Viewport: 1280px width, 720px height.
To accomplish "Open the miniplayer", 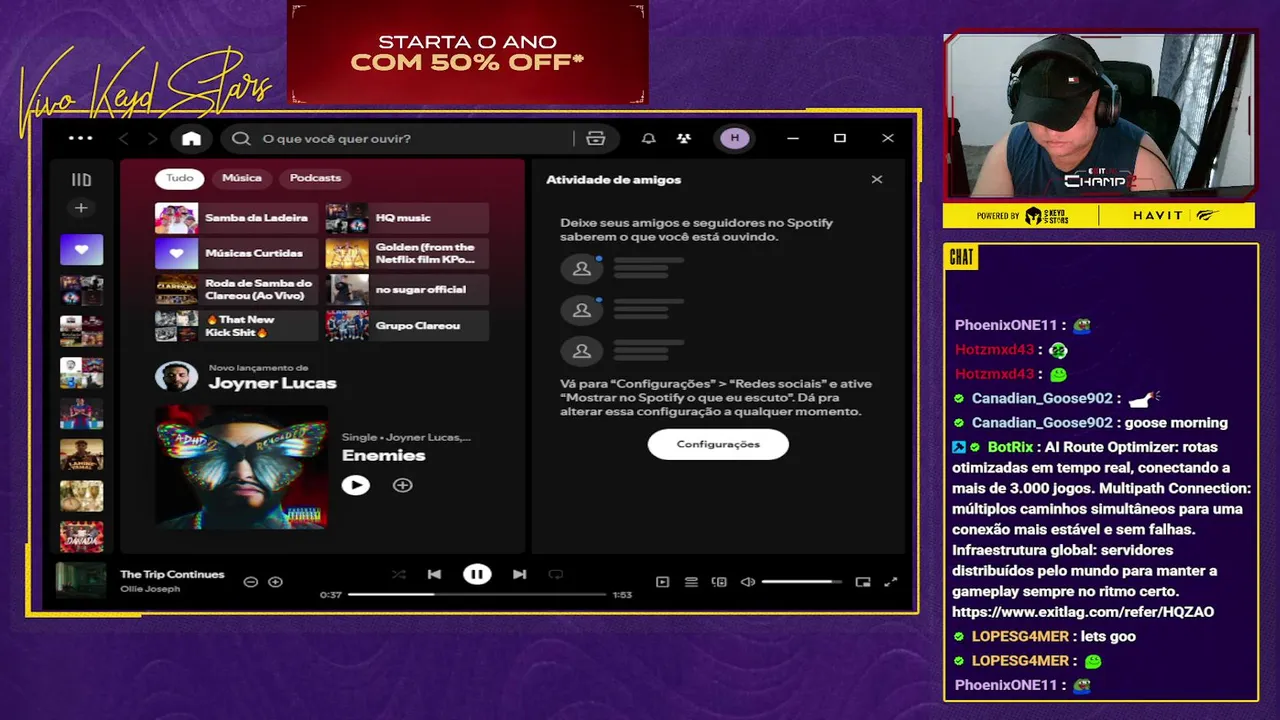I will point(863,582).
